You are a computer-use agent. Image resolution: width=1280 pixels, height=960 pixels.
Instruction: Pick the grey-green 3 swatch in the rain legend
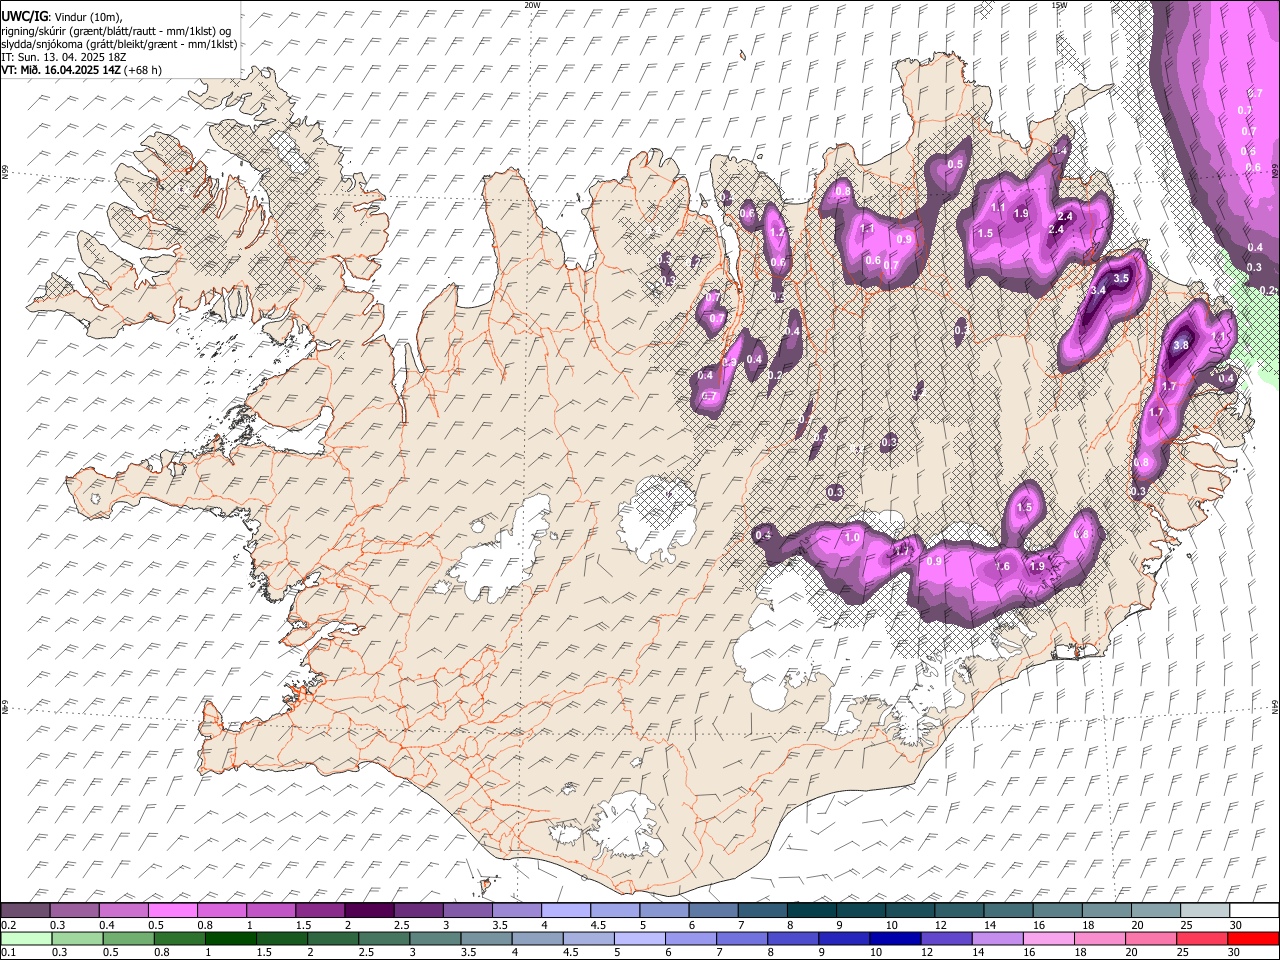pos(433,938)
